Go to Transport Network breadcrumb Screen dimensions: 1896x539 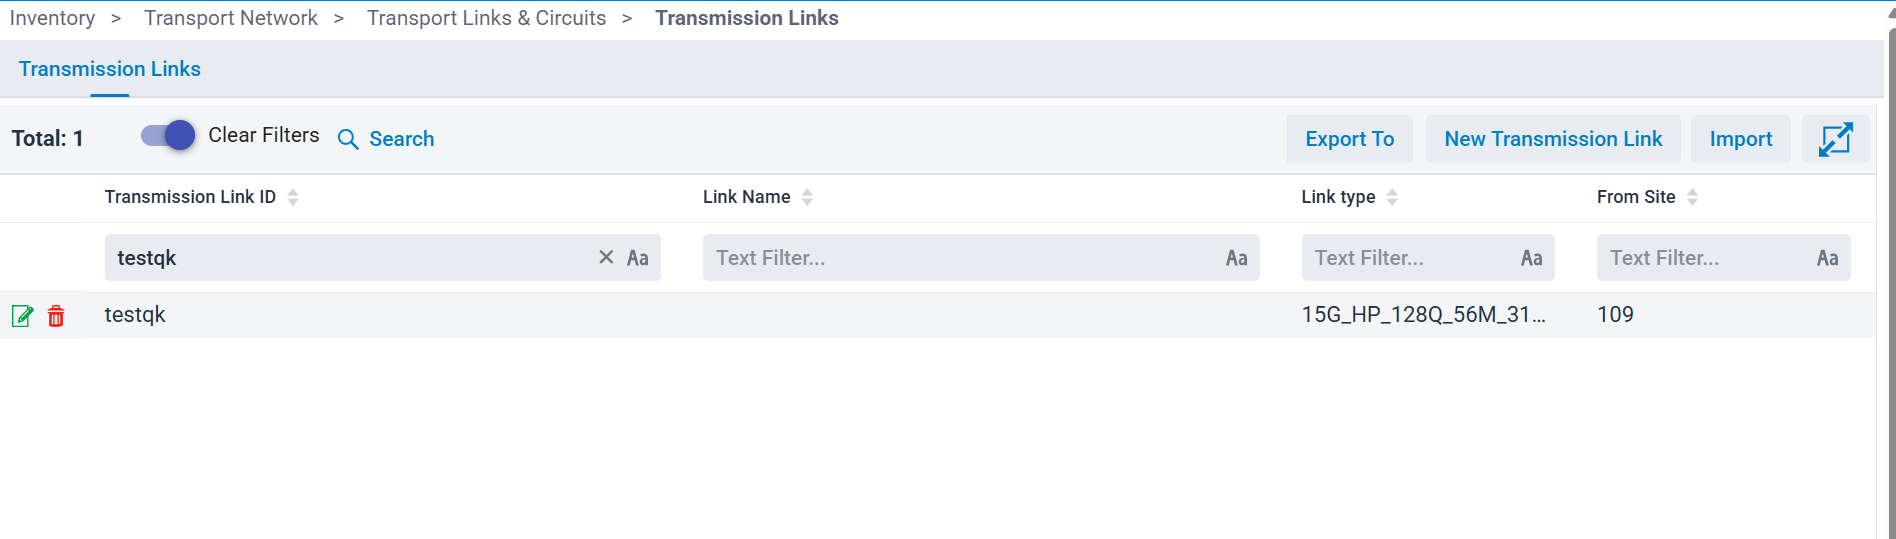click(x=231, y=18)
